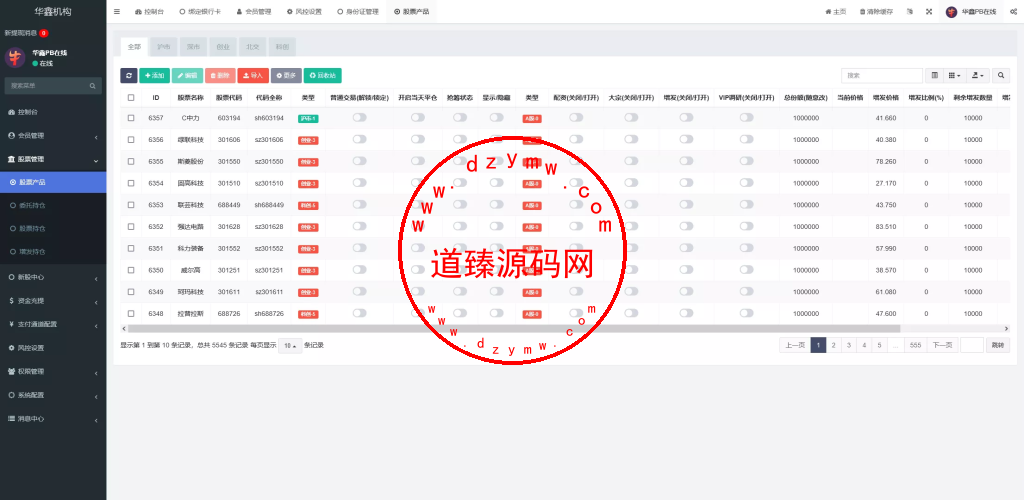
Task: Open the 身份证管理 top tab
Action: 358,12
